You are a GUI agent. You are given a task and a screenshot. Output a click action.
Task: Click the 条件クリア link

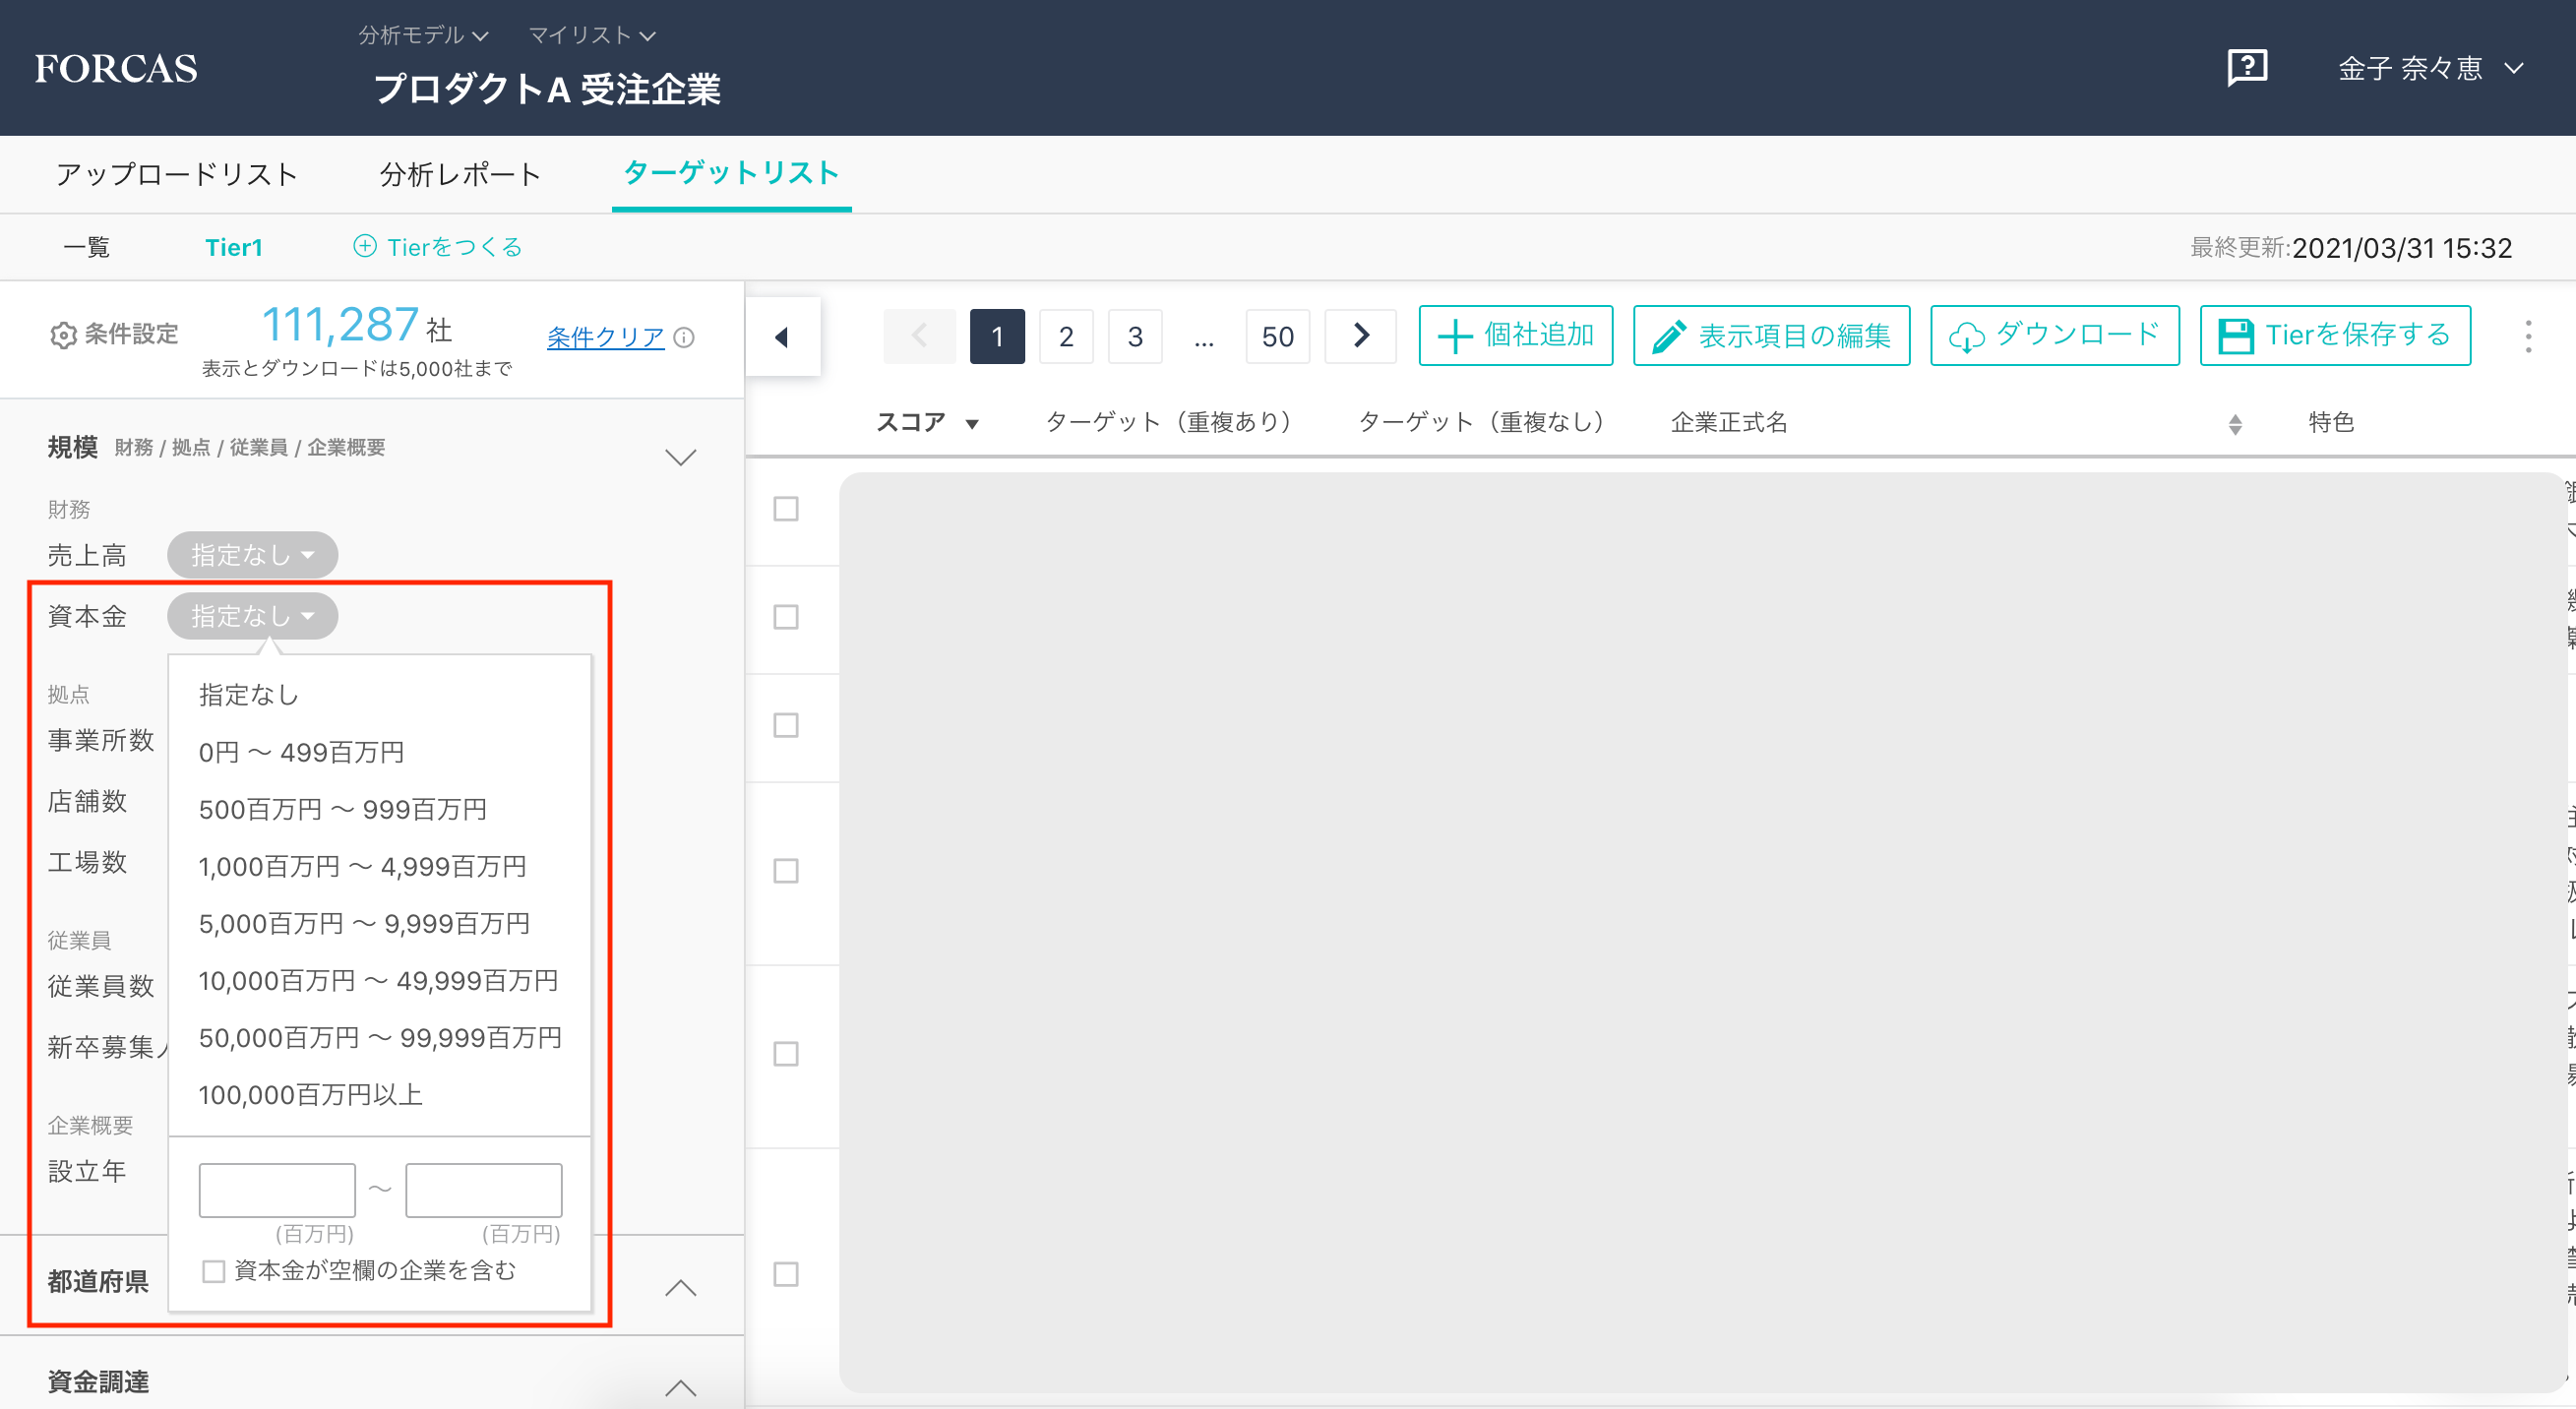[x=605, y=337]
